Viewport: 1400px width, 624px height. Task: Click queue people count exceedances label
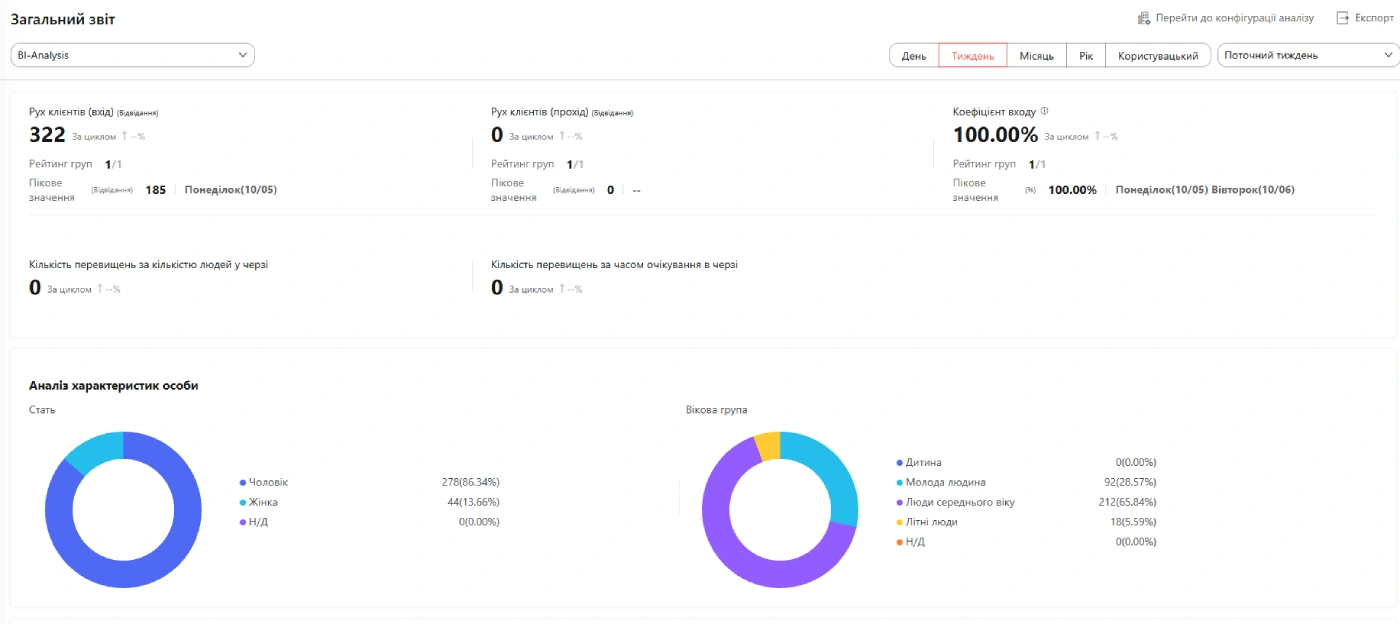click(148, 265)
